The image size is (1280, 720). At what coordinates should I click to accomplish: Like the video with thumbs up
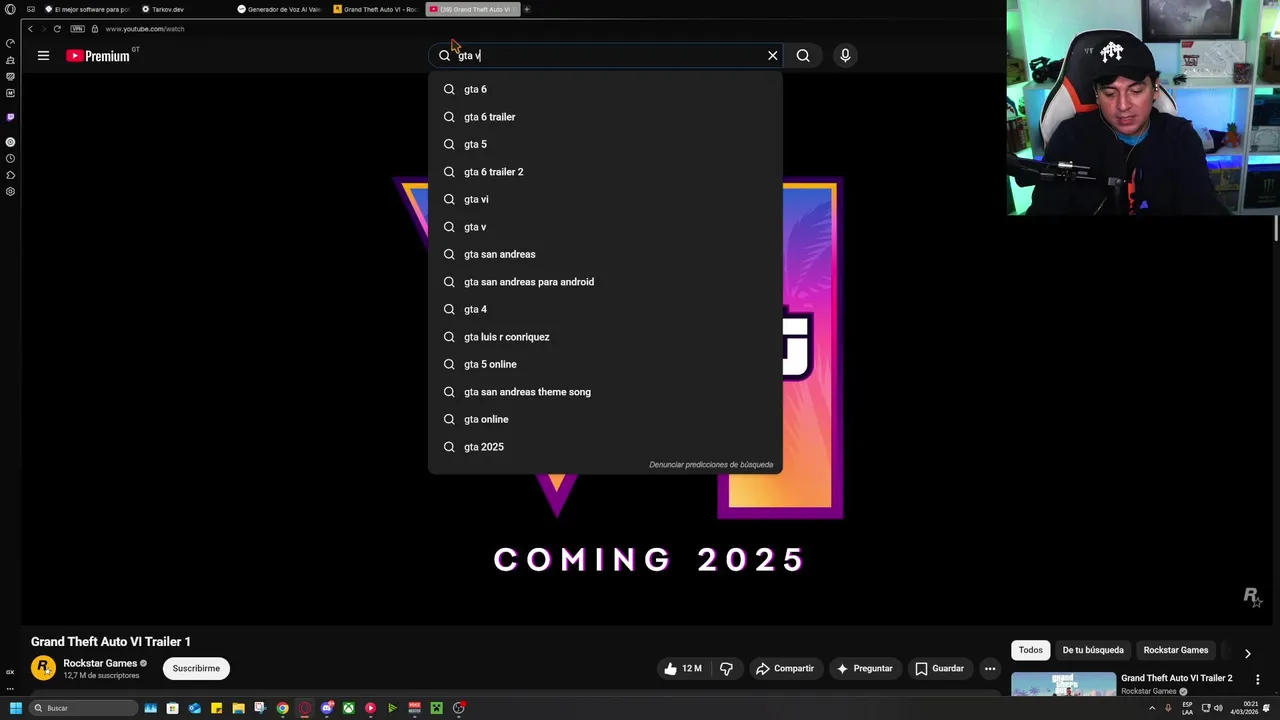[682, 668]
